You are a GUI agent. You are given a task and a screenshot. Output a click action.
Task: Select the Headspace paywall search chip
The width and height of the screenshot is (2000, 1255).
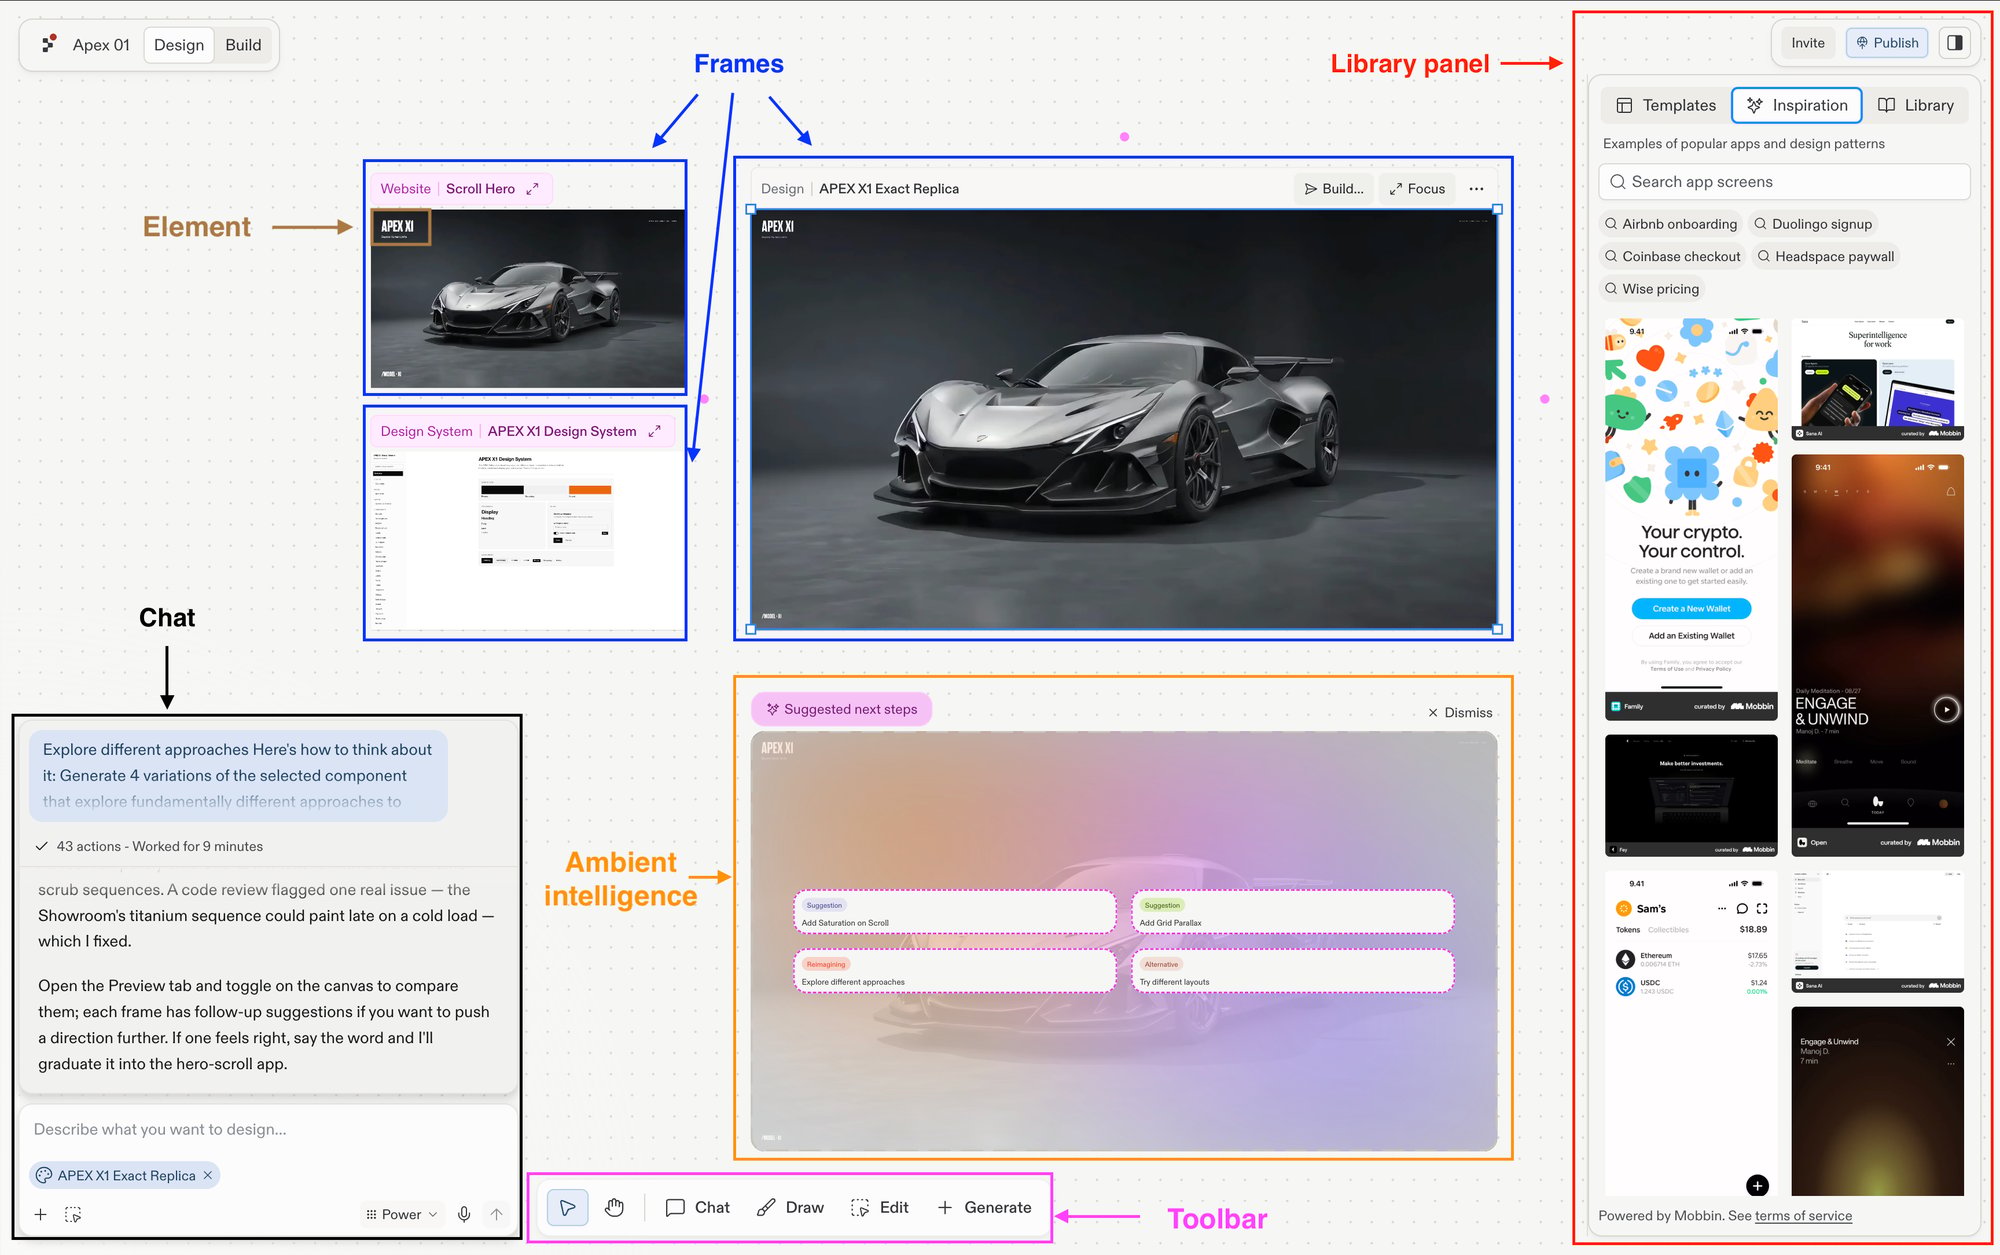click(1826, 256)
